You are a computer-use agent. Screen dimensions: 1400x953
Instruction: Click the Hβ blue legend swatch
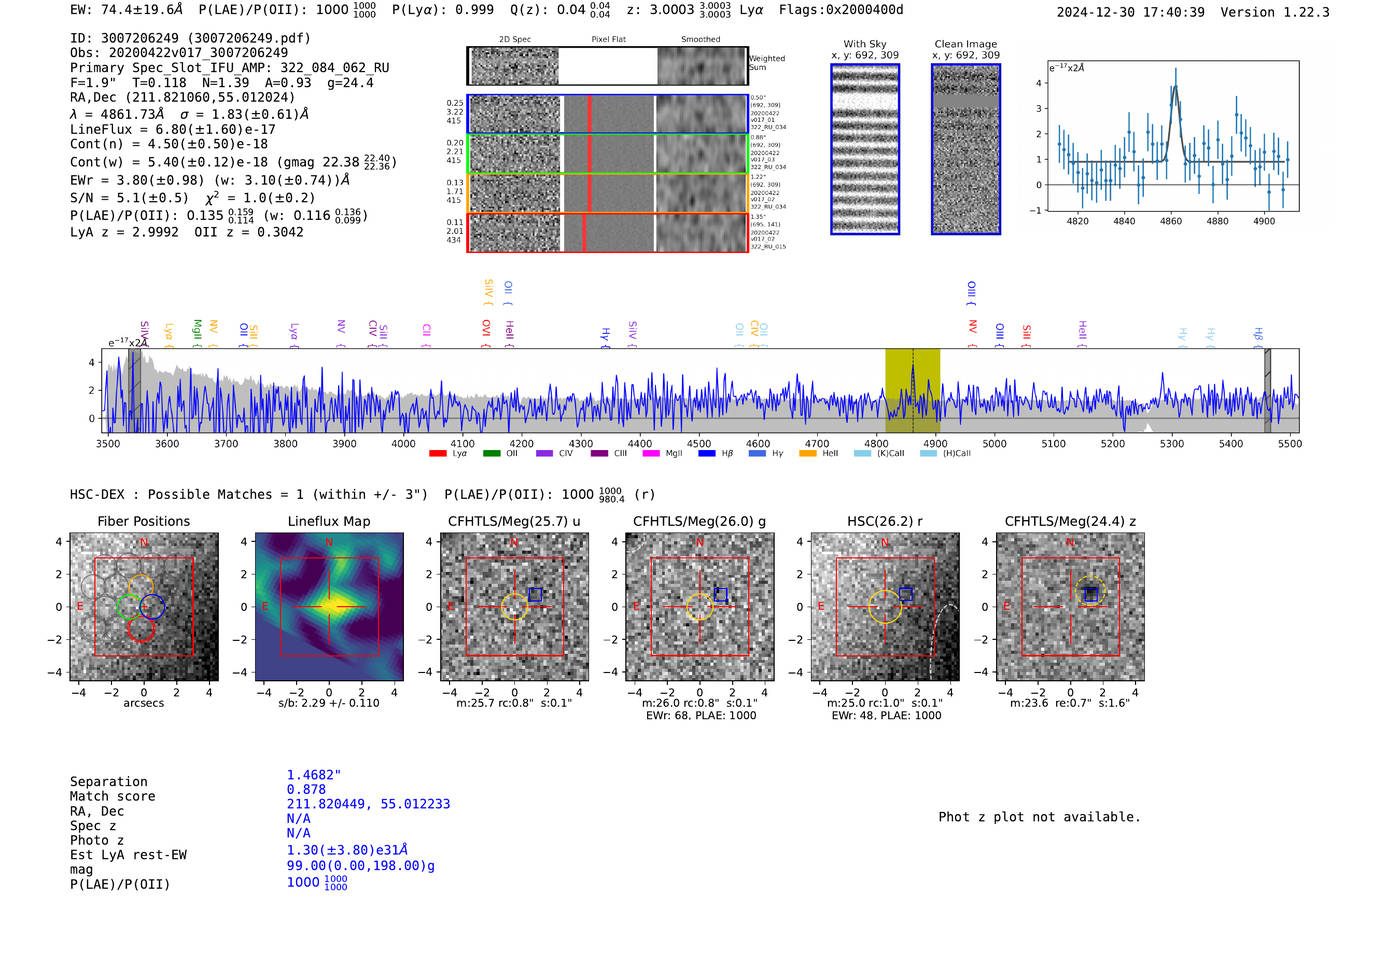pos(707,454)
